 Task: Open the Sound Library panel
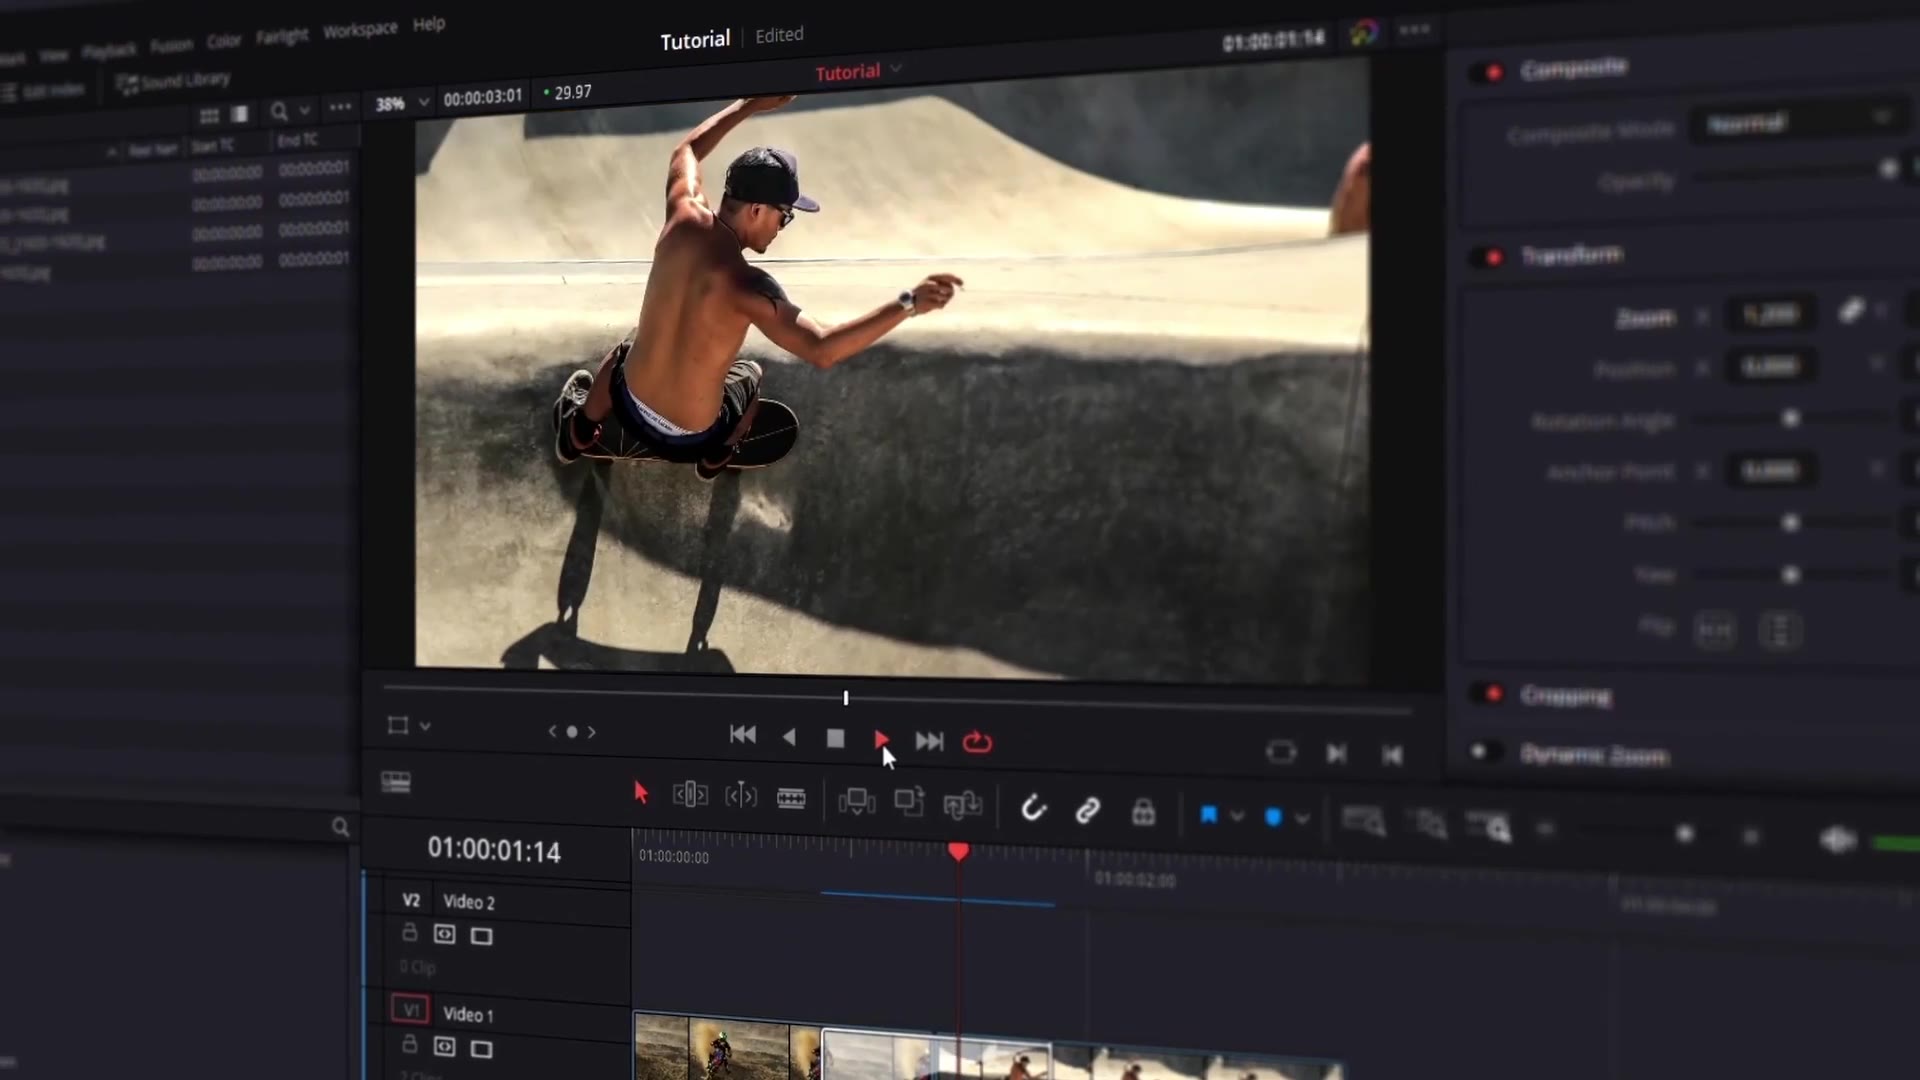click(x=173, y=81)
